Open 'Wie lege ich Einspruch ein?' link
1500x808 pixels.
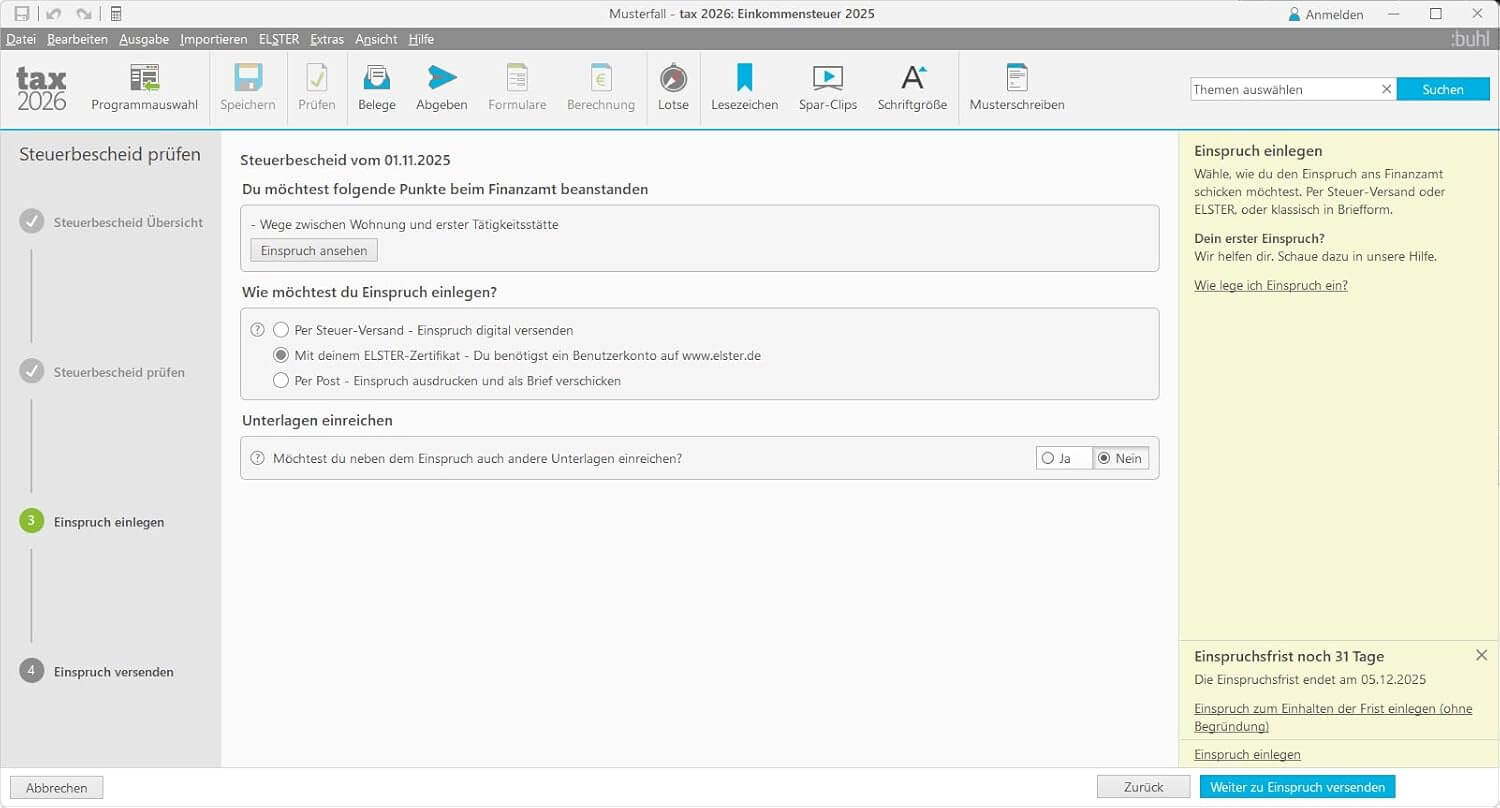1270,286
